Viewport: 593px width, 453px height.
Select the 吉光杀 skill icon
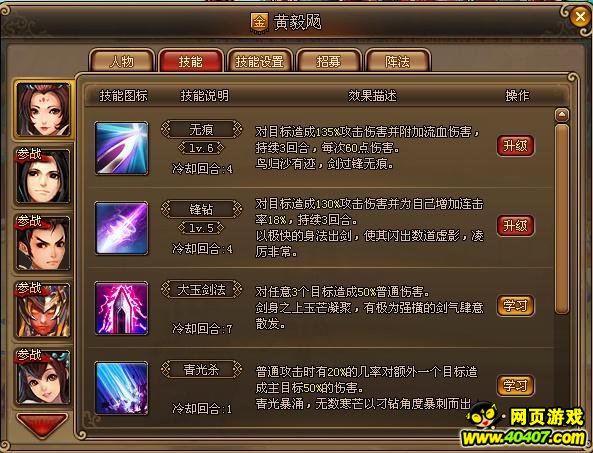(121, 388)
